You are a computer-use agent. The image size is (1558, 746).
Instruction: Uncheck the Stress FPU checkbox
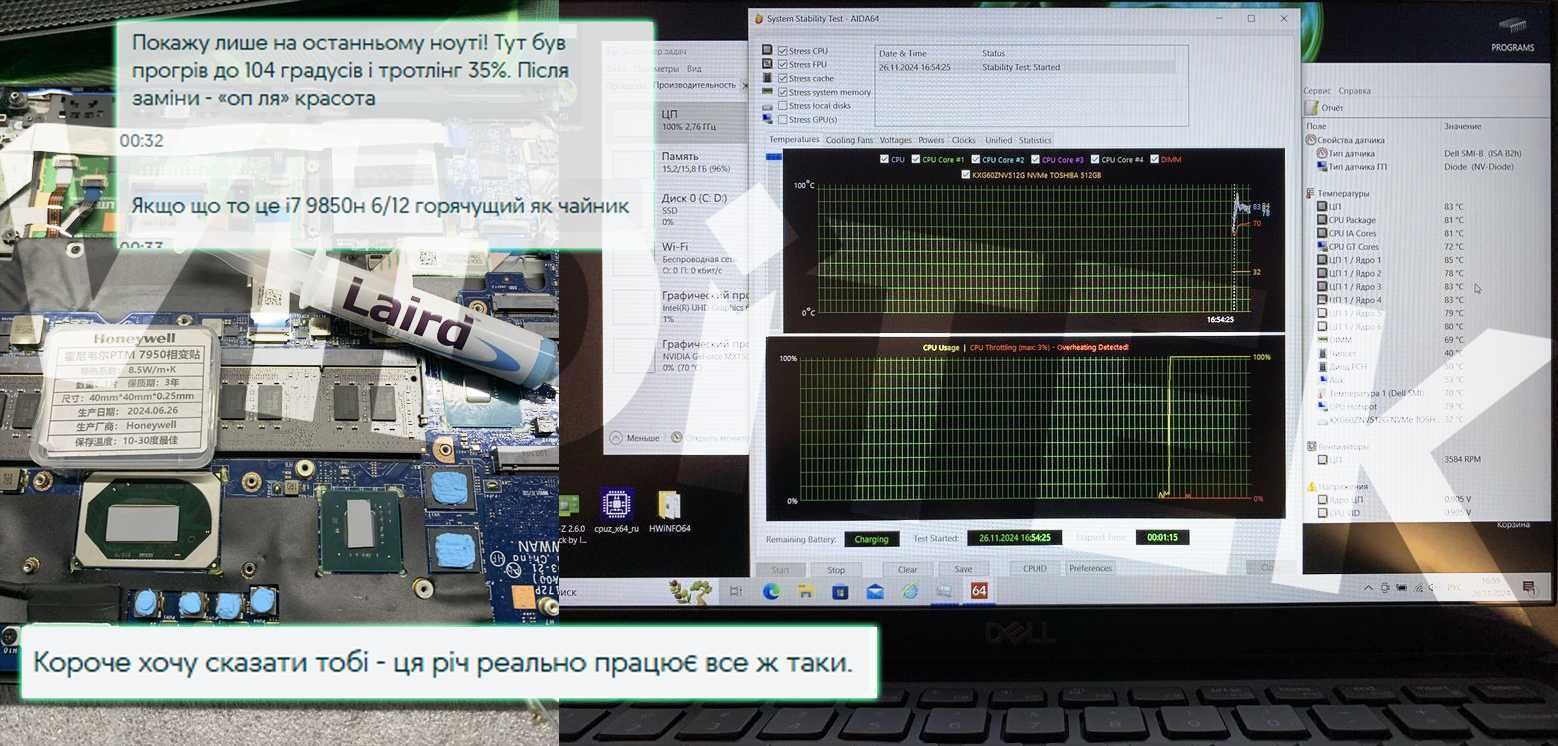tap(783, 65)
